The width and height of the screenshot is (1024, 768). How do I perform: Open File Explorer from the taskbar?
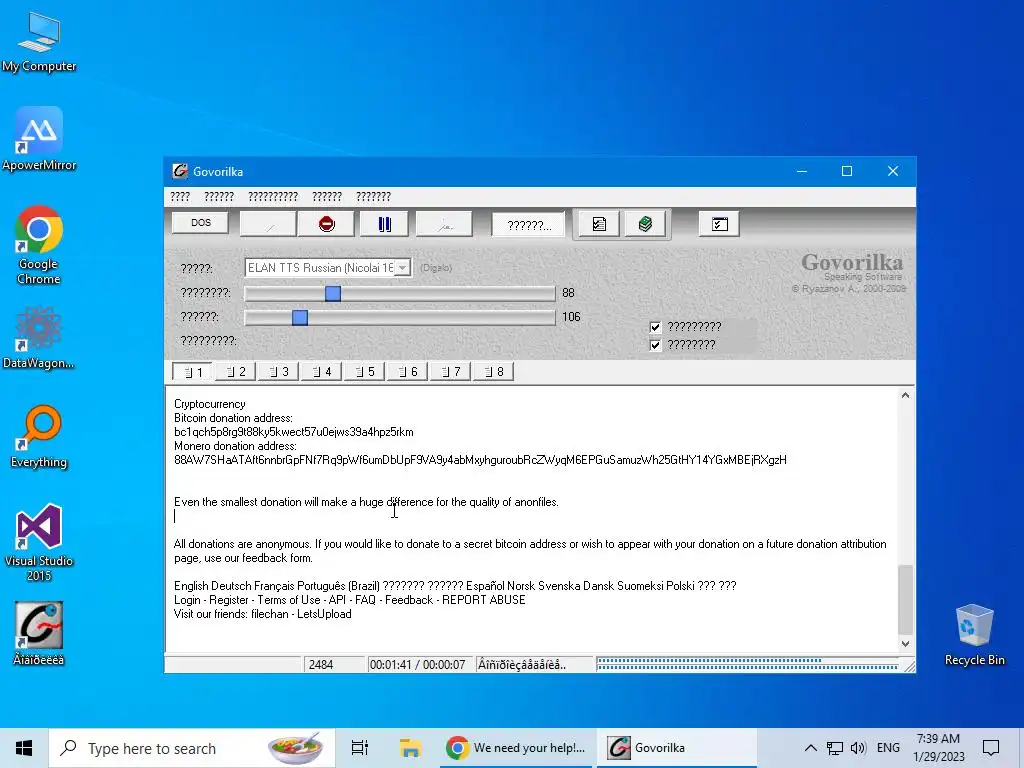pyautogui.click(x=410, y=748)
